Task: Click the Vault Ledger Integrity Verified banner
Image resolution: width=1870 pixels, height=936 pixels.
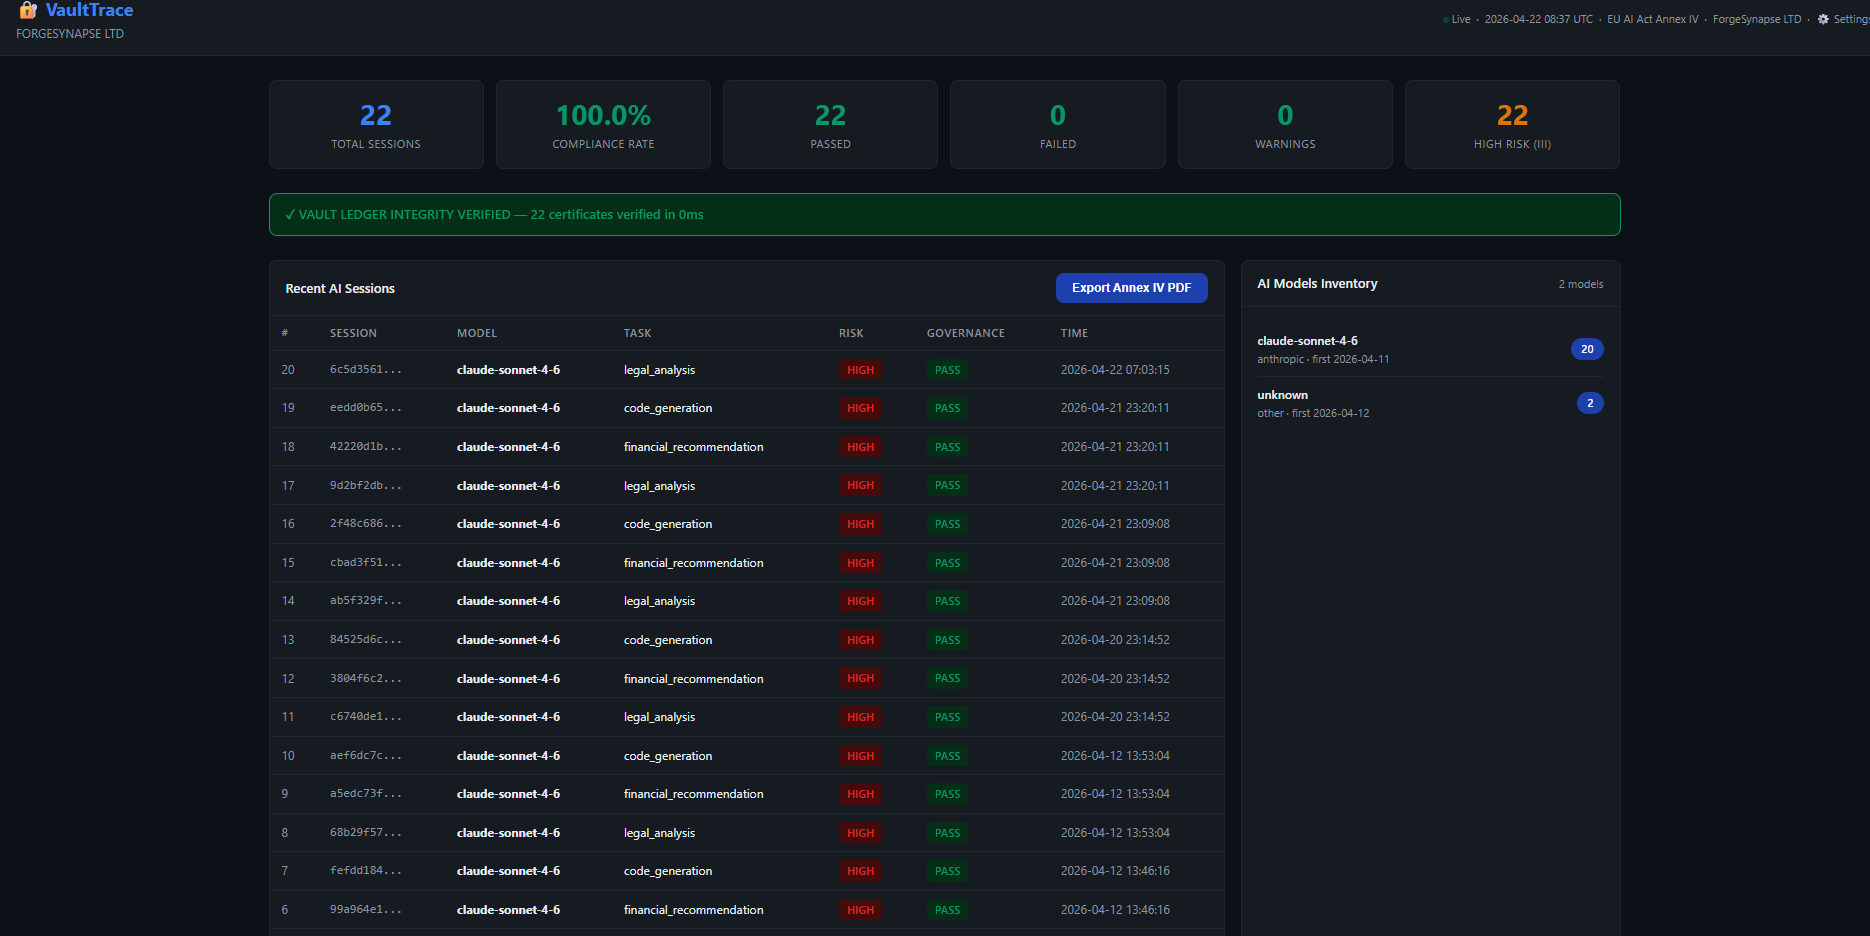Action: pyautogui.click(x=945, y=215)
